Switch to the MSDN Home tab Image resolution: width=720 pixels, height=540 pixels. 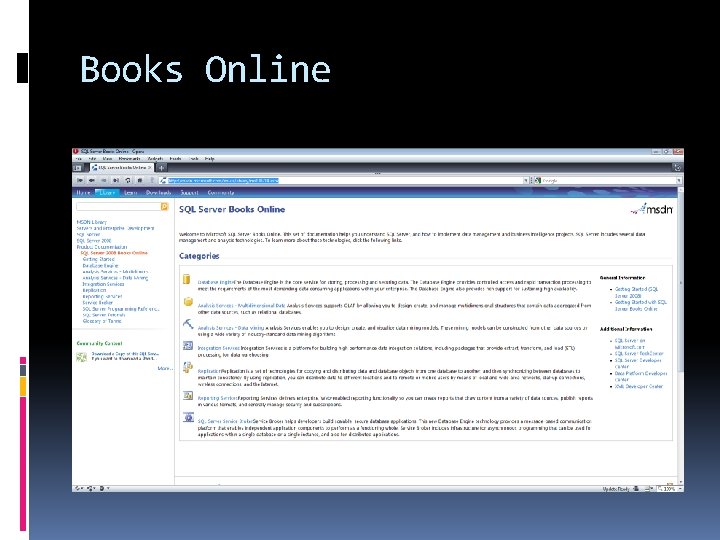point(83,192)
